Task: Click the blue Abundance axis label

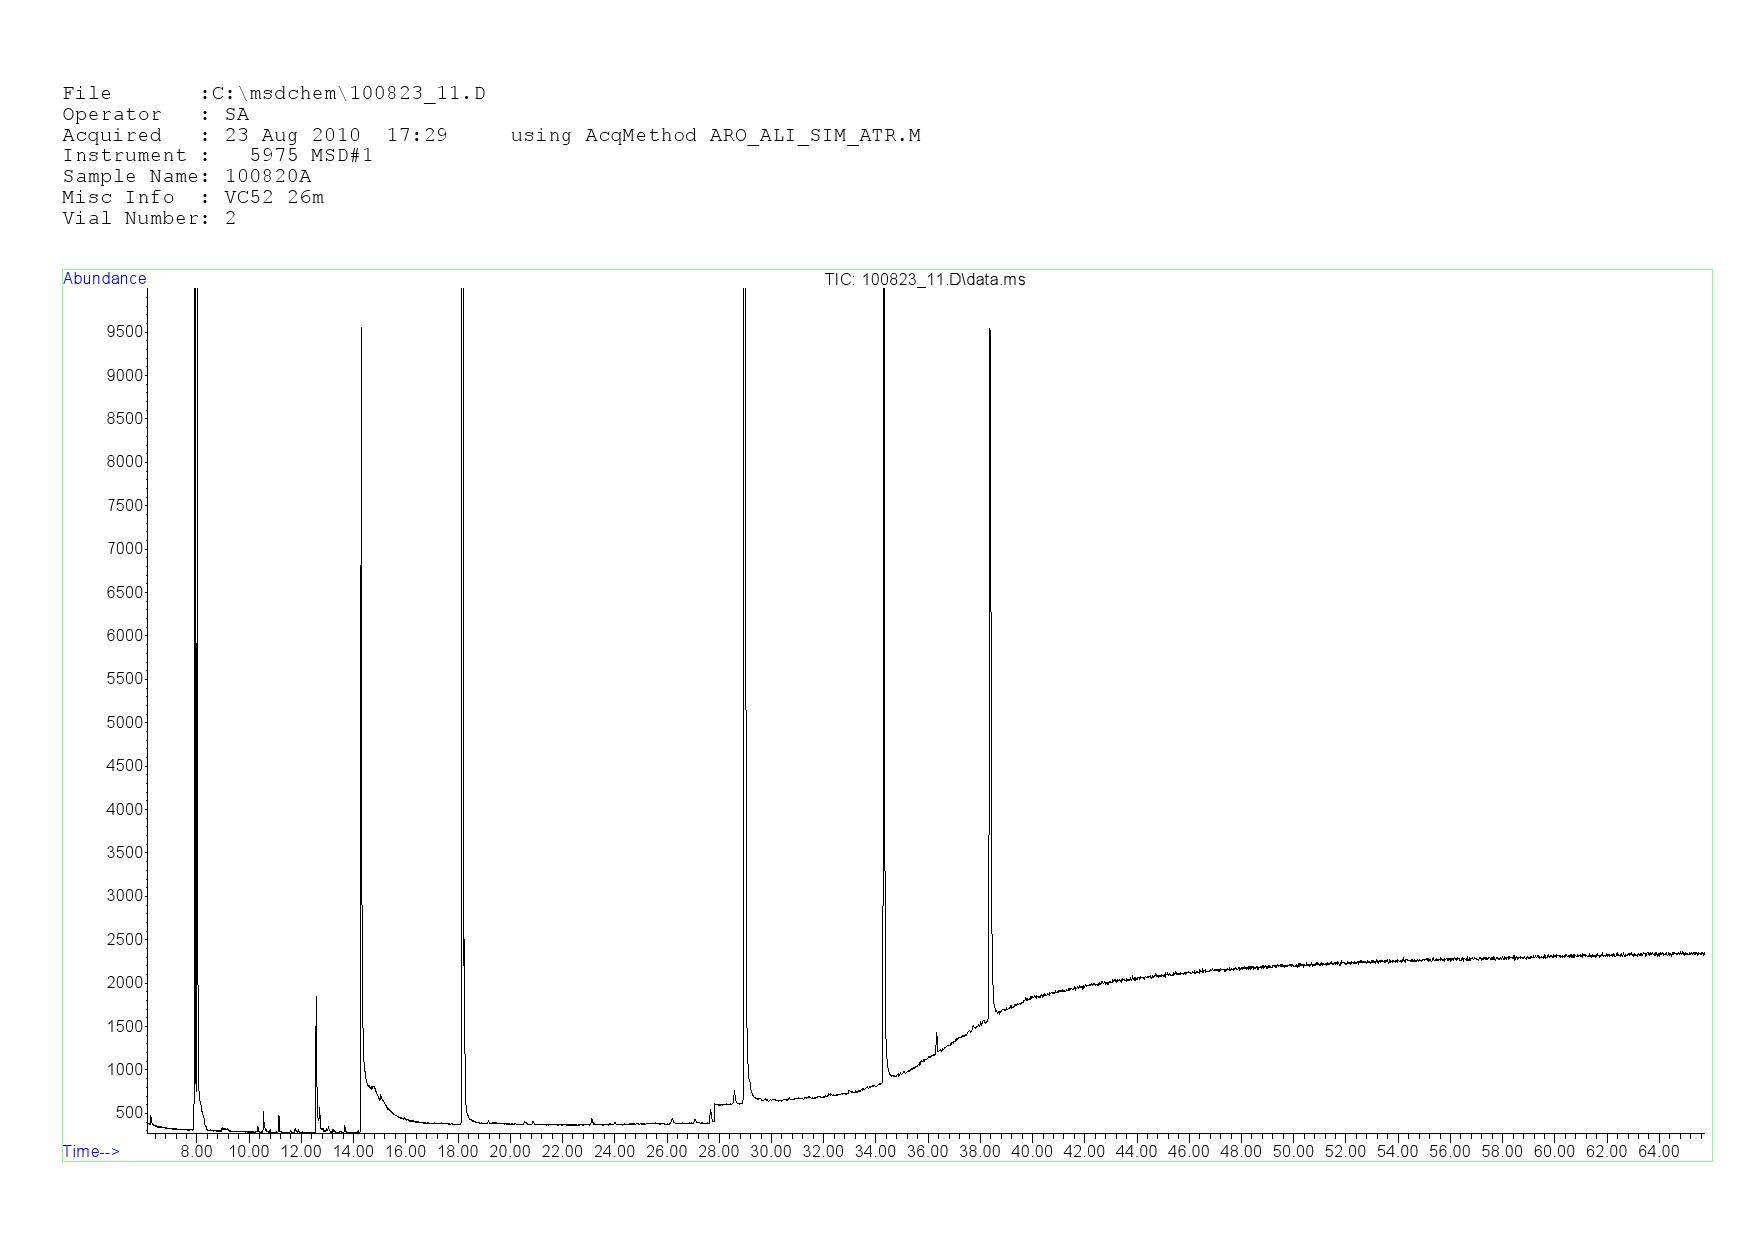Action: tap(104, 279)
